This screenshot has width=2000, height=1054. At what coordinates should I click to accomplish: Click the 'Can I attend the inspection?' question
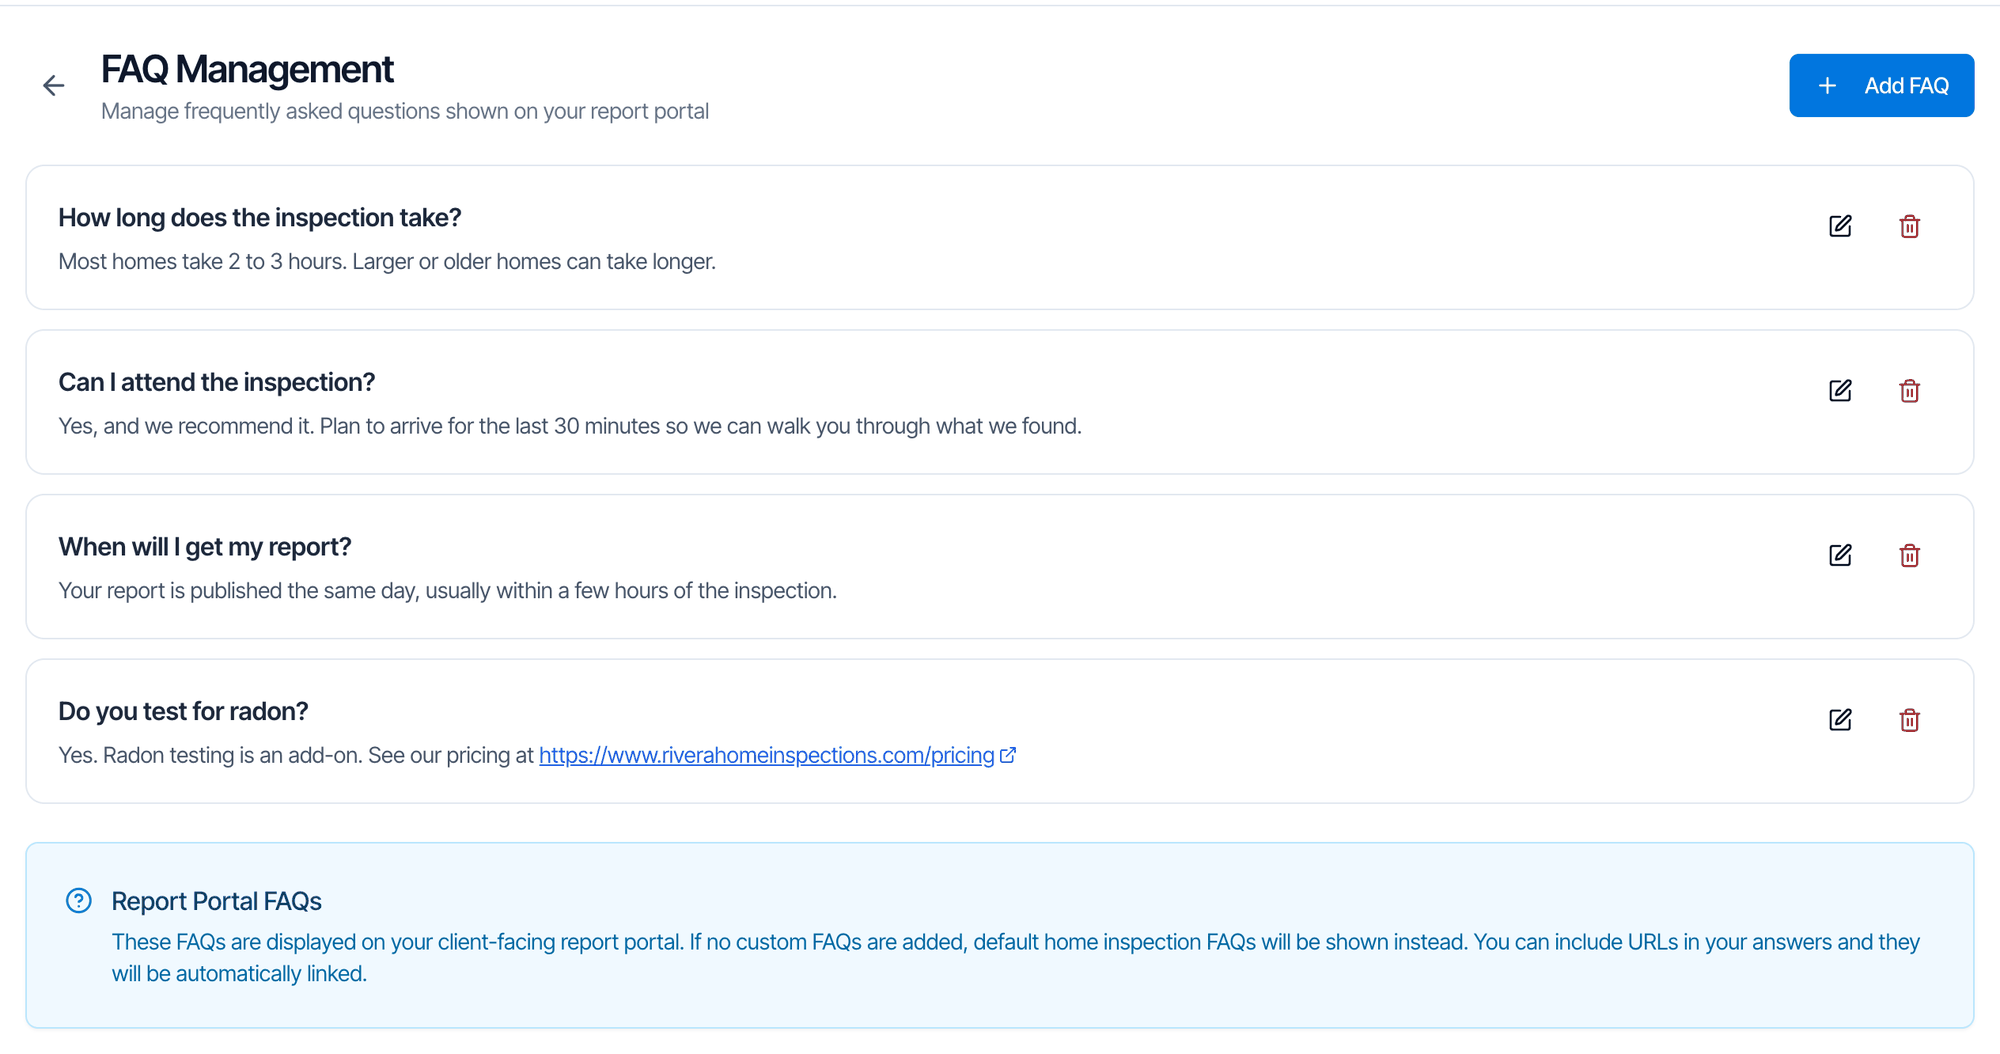[x=217, y=383]
